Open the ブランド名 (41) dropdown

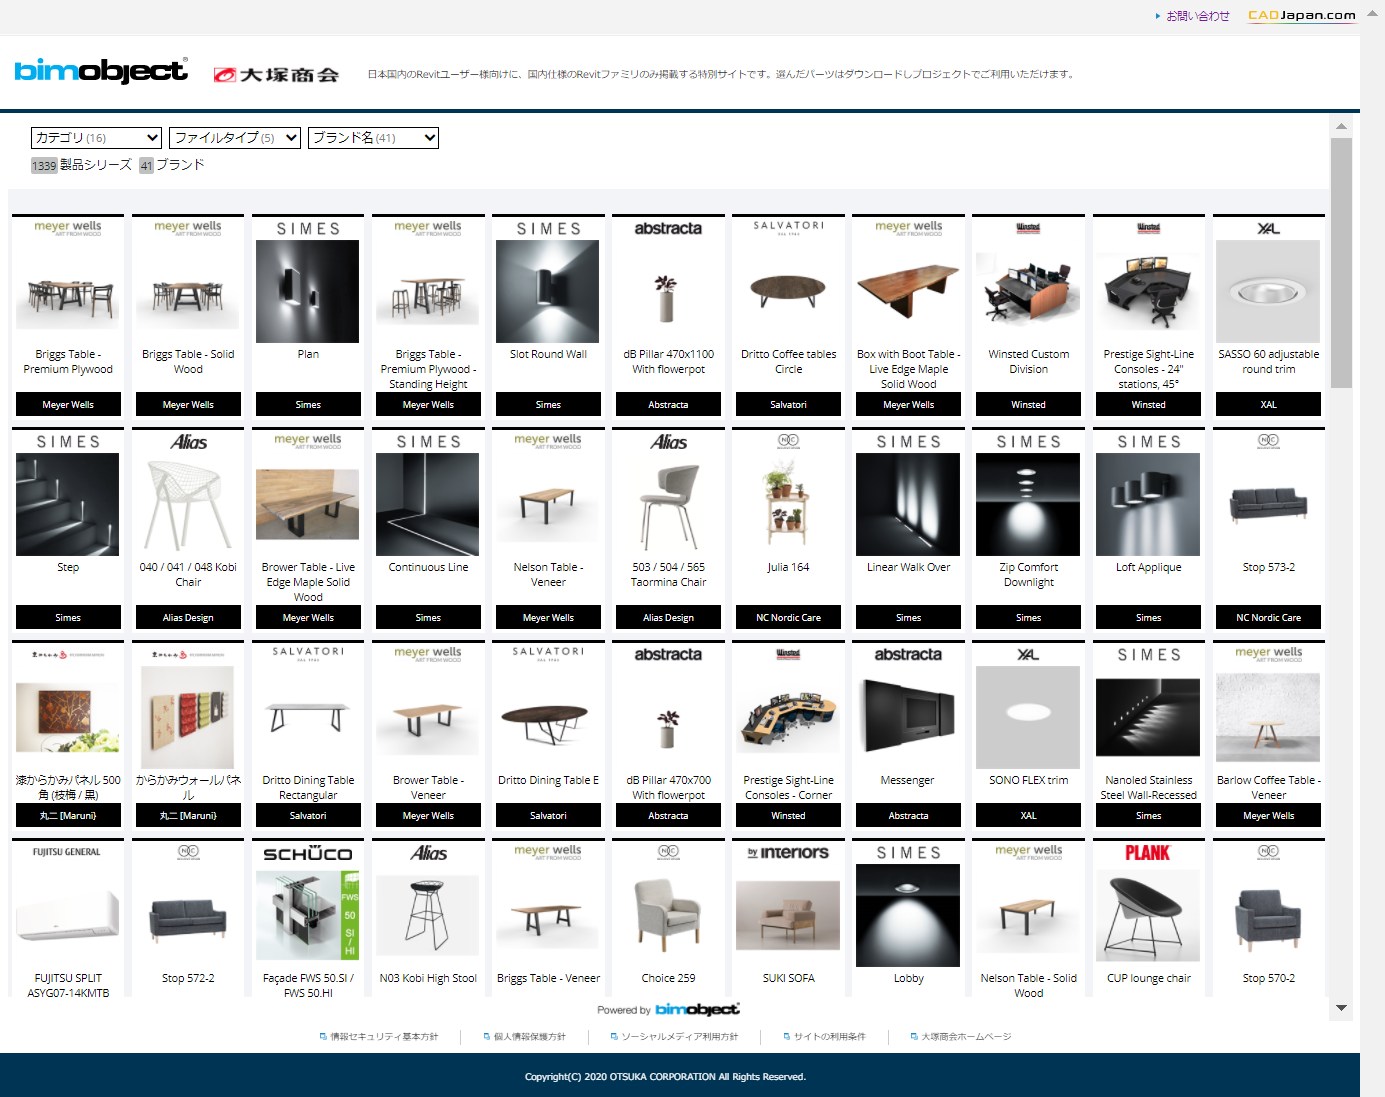373,137
